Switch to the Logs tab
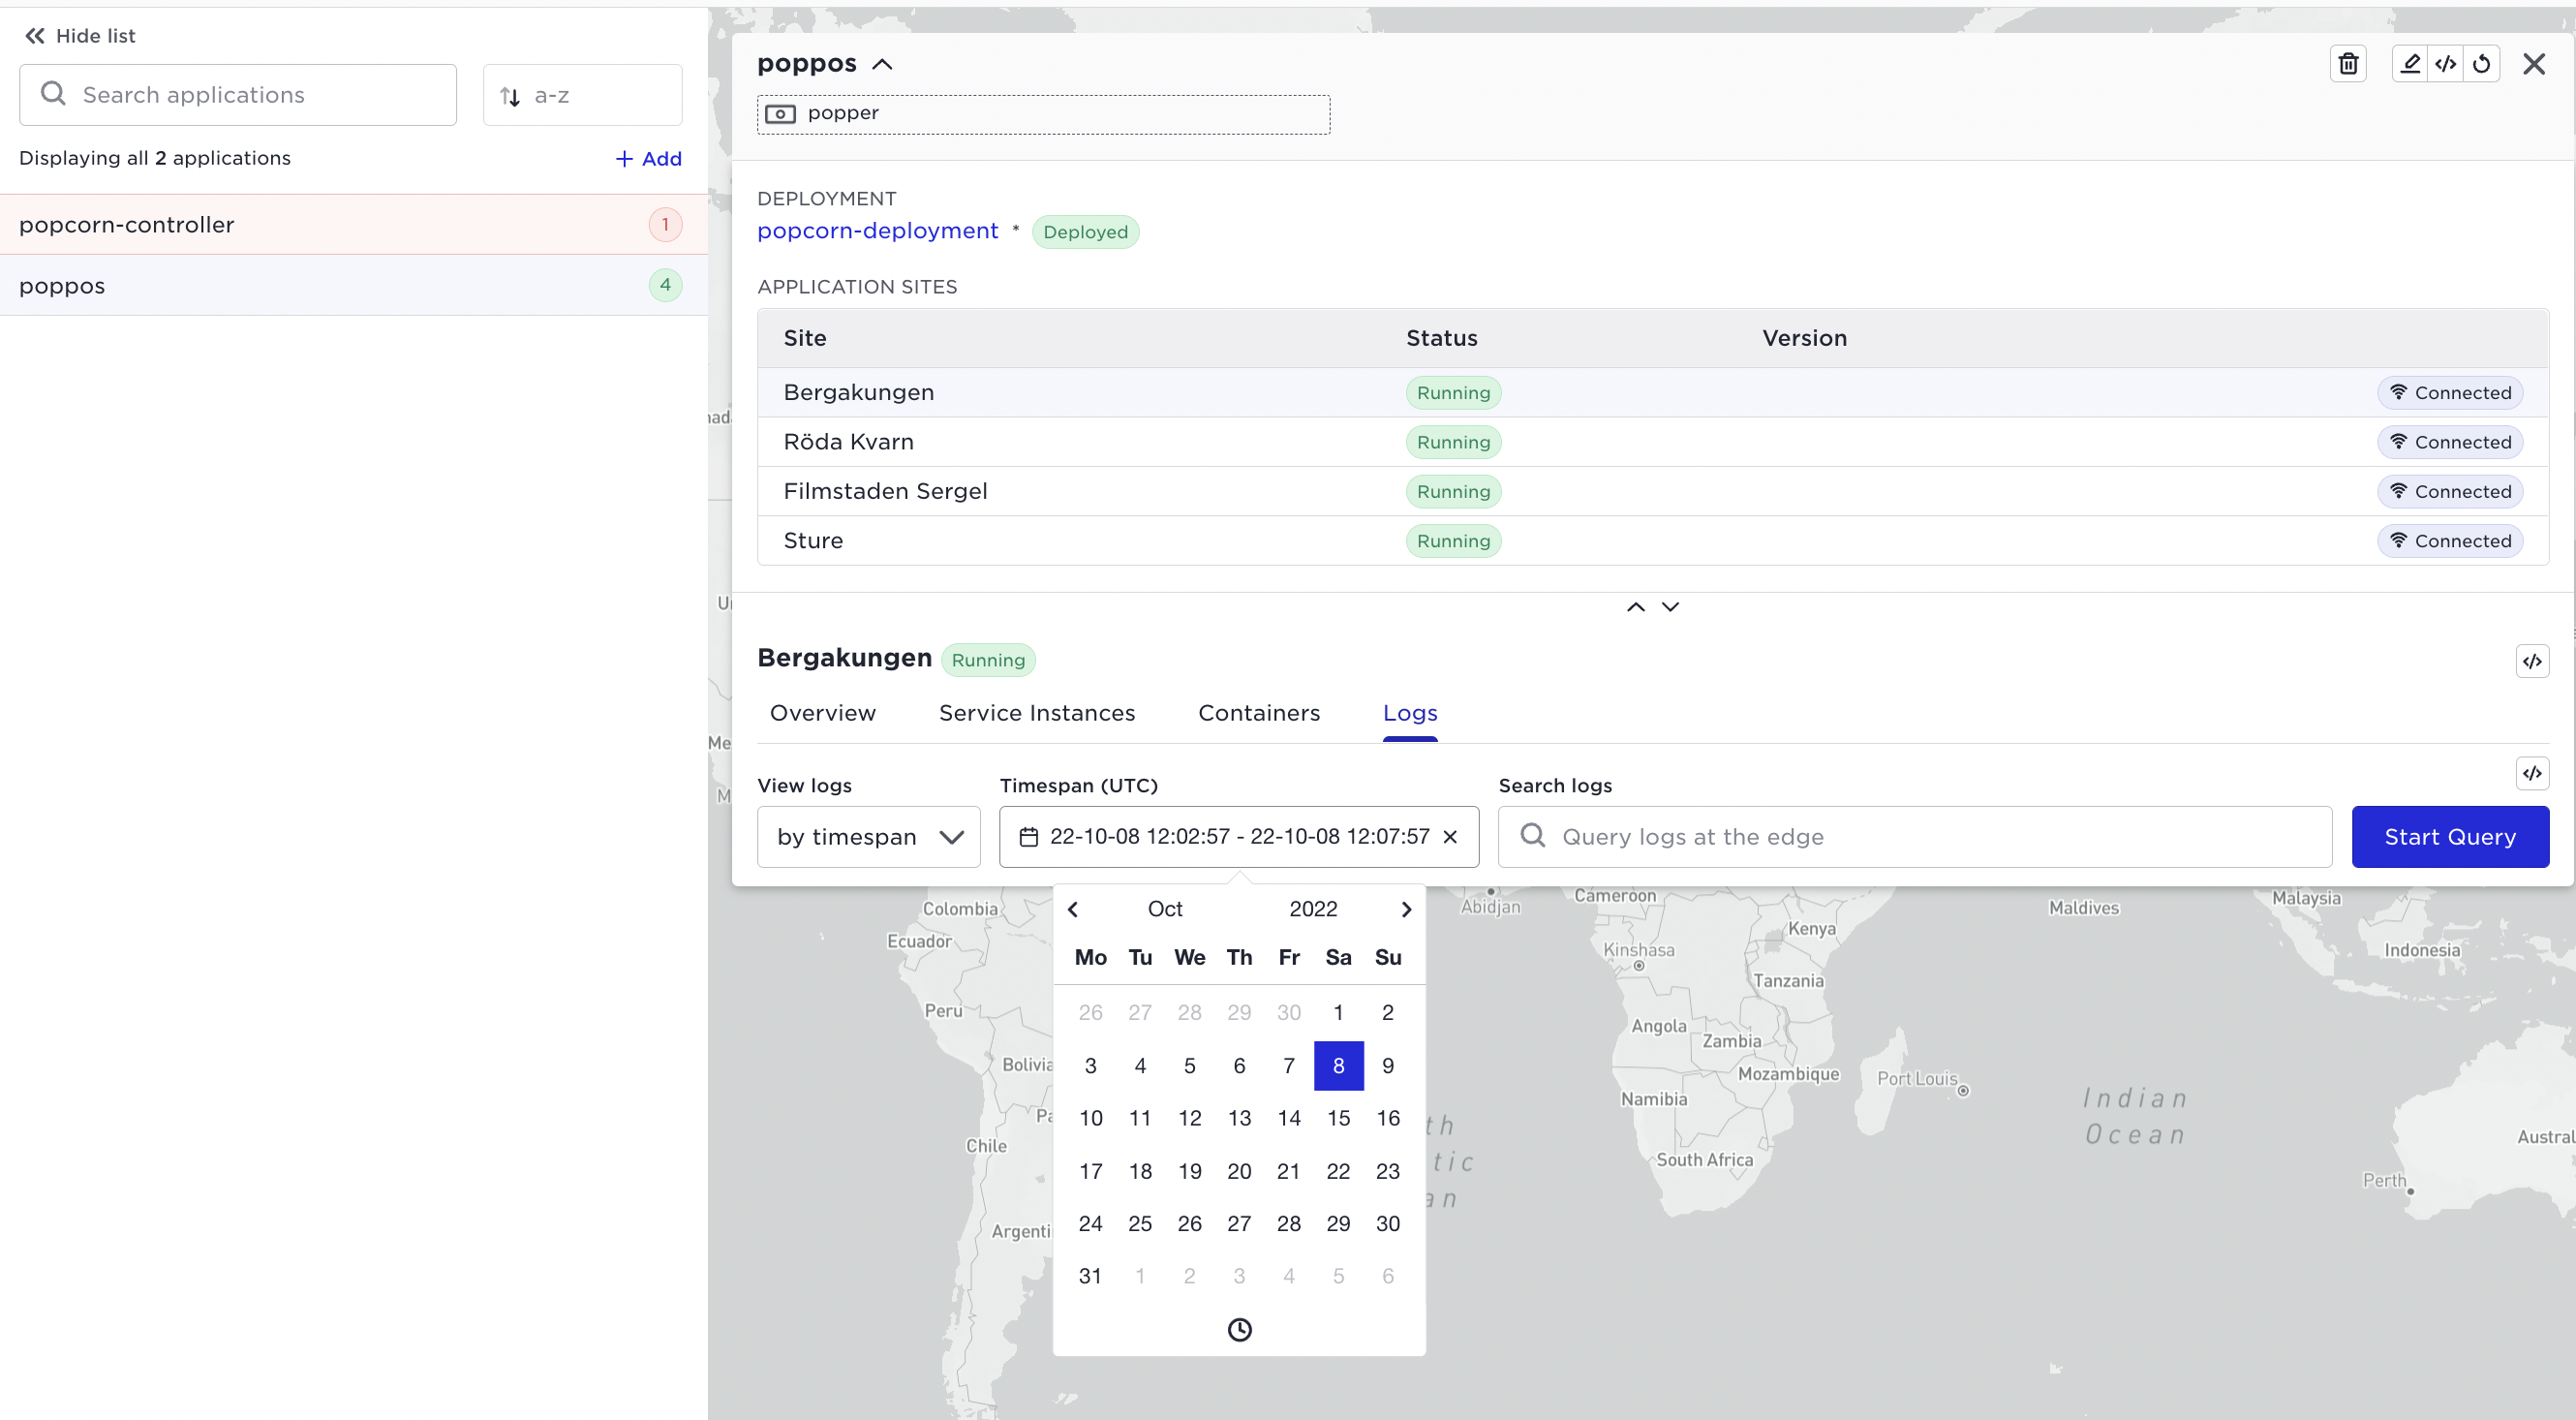Image resolution: width=2576 pixels, height=1420 pixels. pyautogui.click(x=1410, y=713)
